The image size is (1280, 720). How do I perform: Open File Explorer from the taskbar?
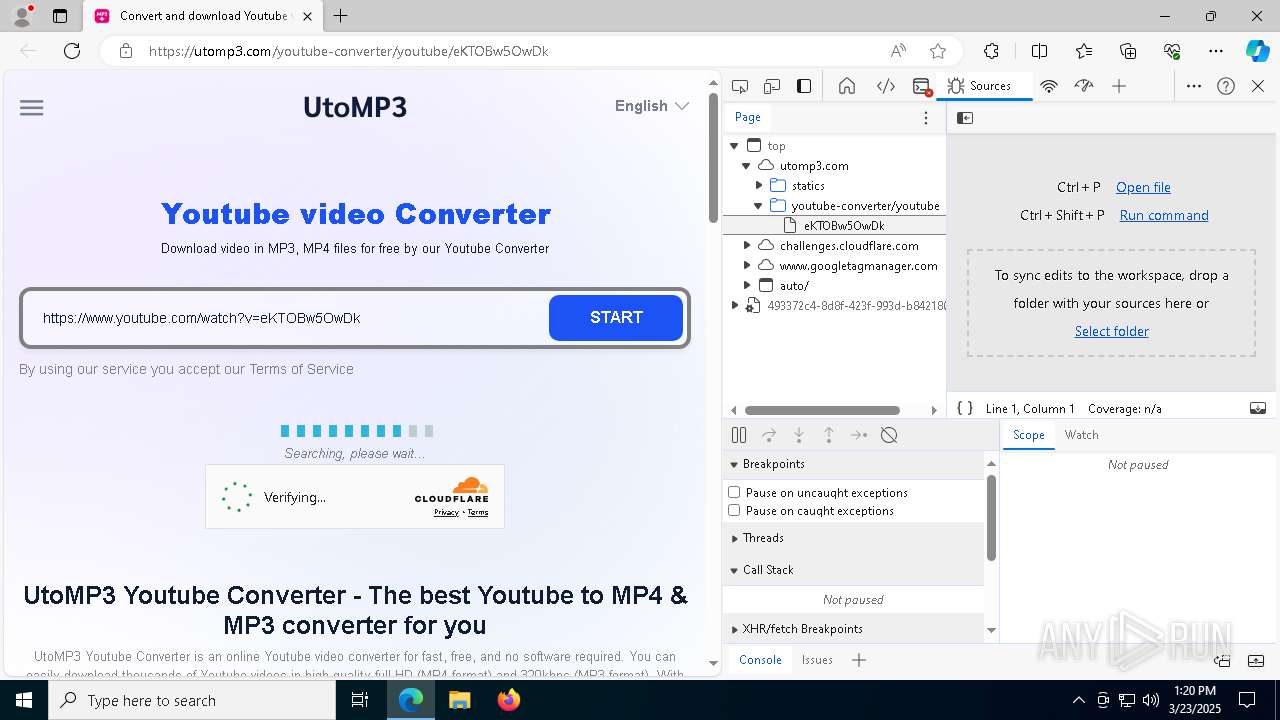pyautogui.click(x=459, y=700)
